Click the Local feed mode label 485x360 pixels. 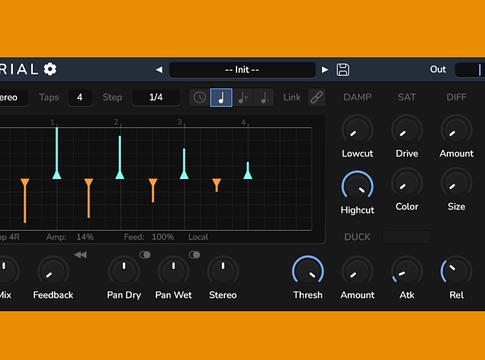tap(198, 237)
